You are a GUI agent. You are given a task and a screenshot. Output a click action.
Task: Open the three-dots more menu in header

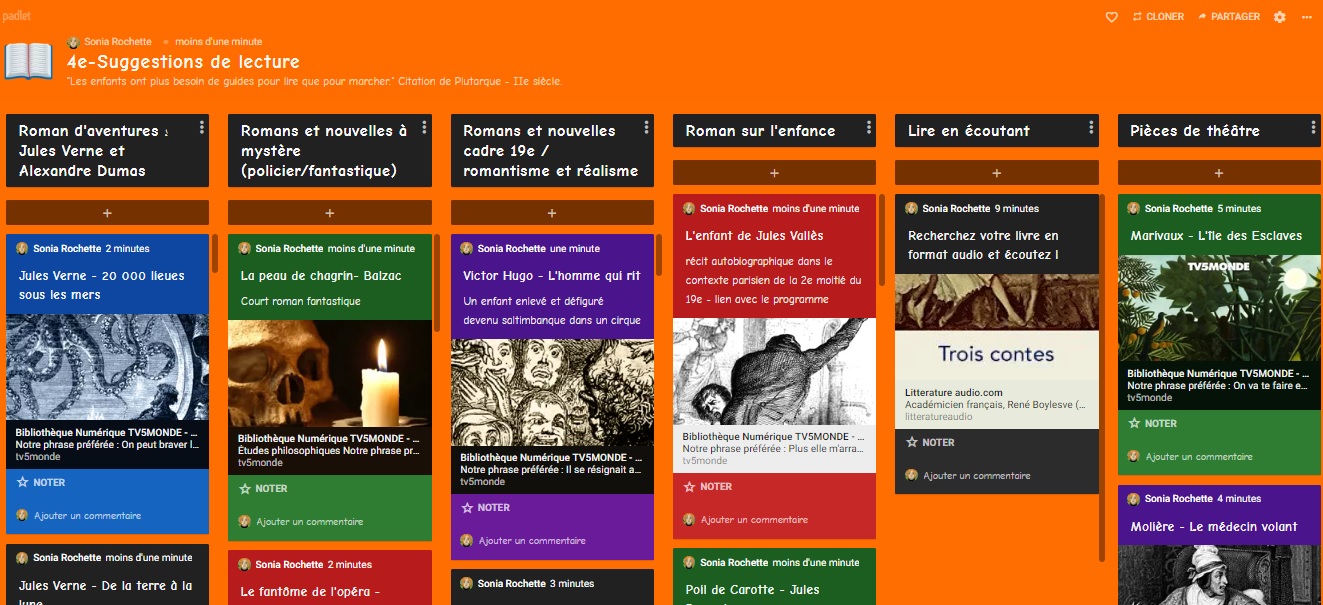coord(1307,17)
